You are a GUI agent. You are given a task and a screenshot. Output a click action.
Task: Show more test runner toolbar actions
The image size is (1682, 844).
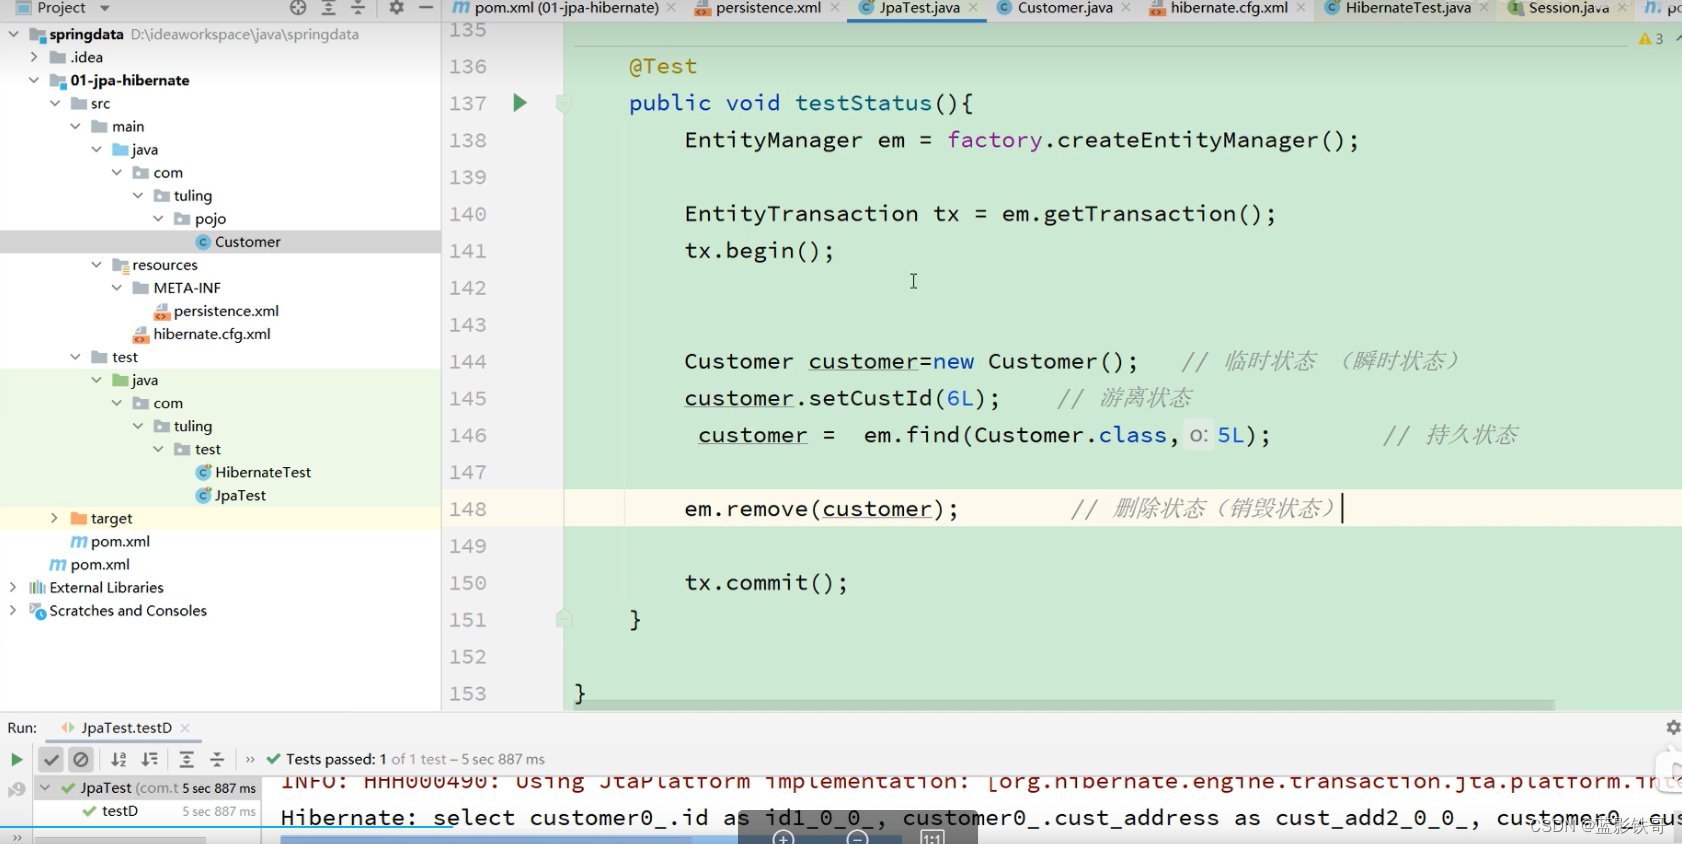pyautogui.click(x=250, y=760)
